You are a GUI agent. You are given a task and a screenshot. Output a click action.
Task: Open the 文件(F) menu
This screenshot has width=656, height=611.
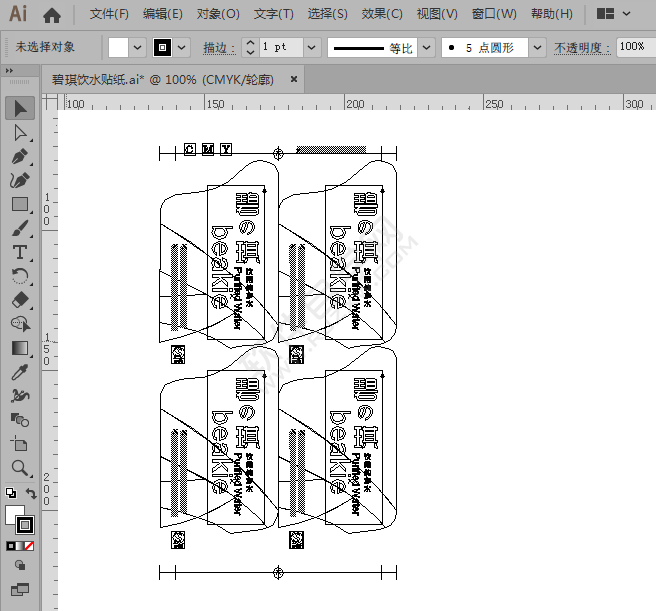coord(109,14)
